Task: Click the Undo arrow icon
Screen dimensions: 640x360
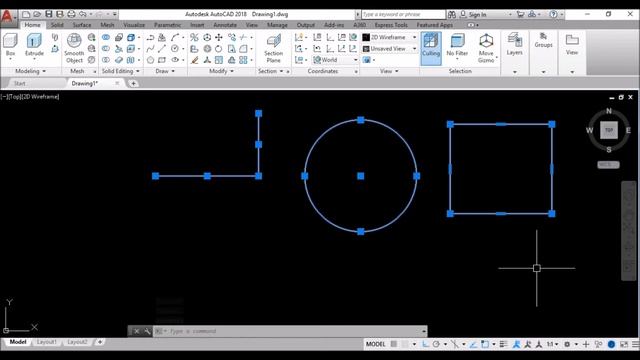Action: click(83, 14)
